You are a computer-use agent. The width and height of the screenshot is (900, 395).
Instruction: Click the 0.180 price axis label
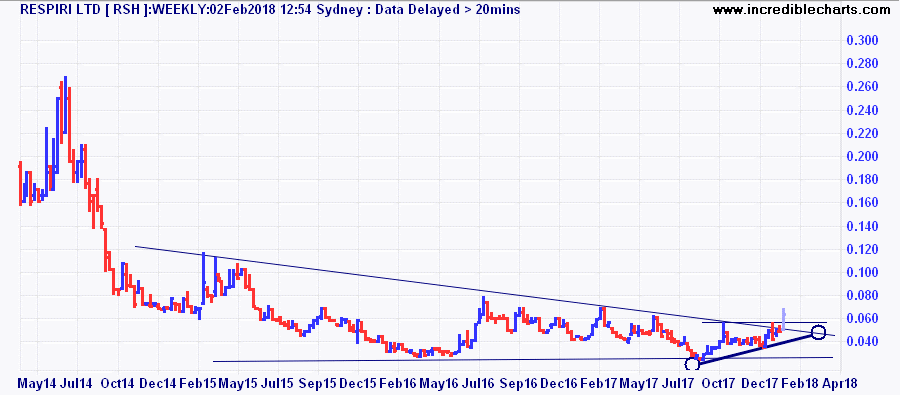[x=863, y=180]
